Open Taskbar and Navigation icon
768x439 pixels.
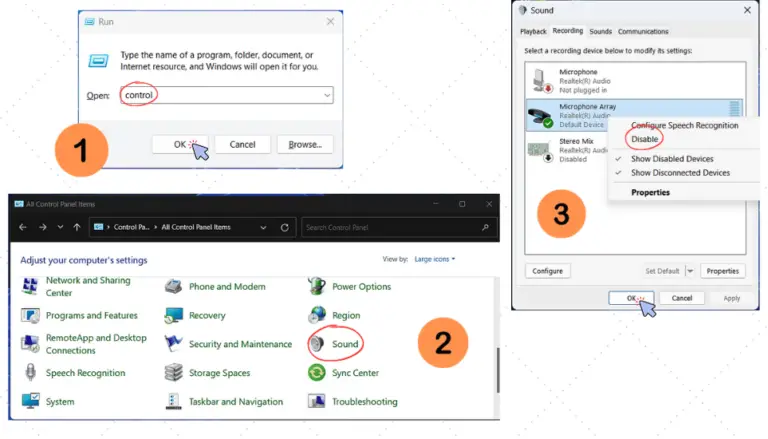(x=173, y=401)
